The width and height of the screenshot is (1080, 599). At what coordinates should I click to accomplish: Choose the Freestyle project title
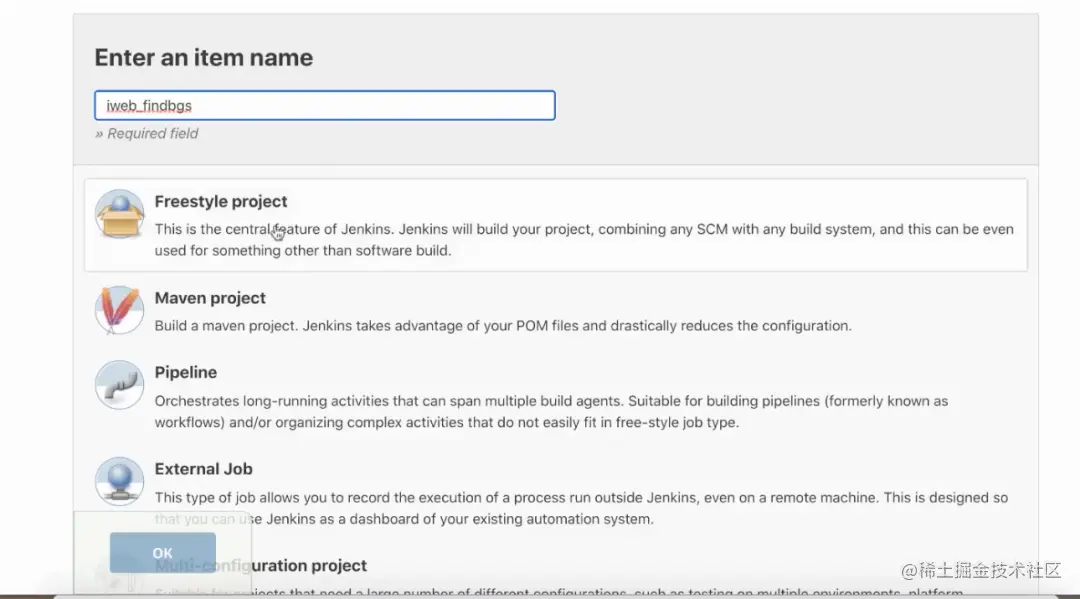[221, 201]
